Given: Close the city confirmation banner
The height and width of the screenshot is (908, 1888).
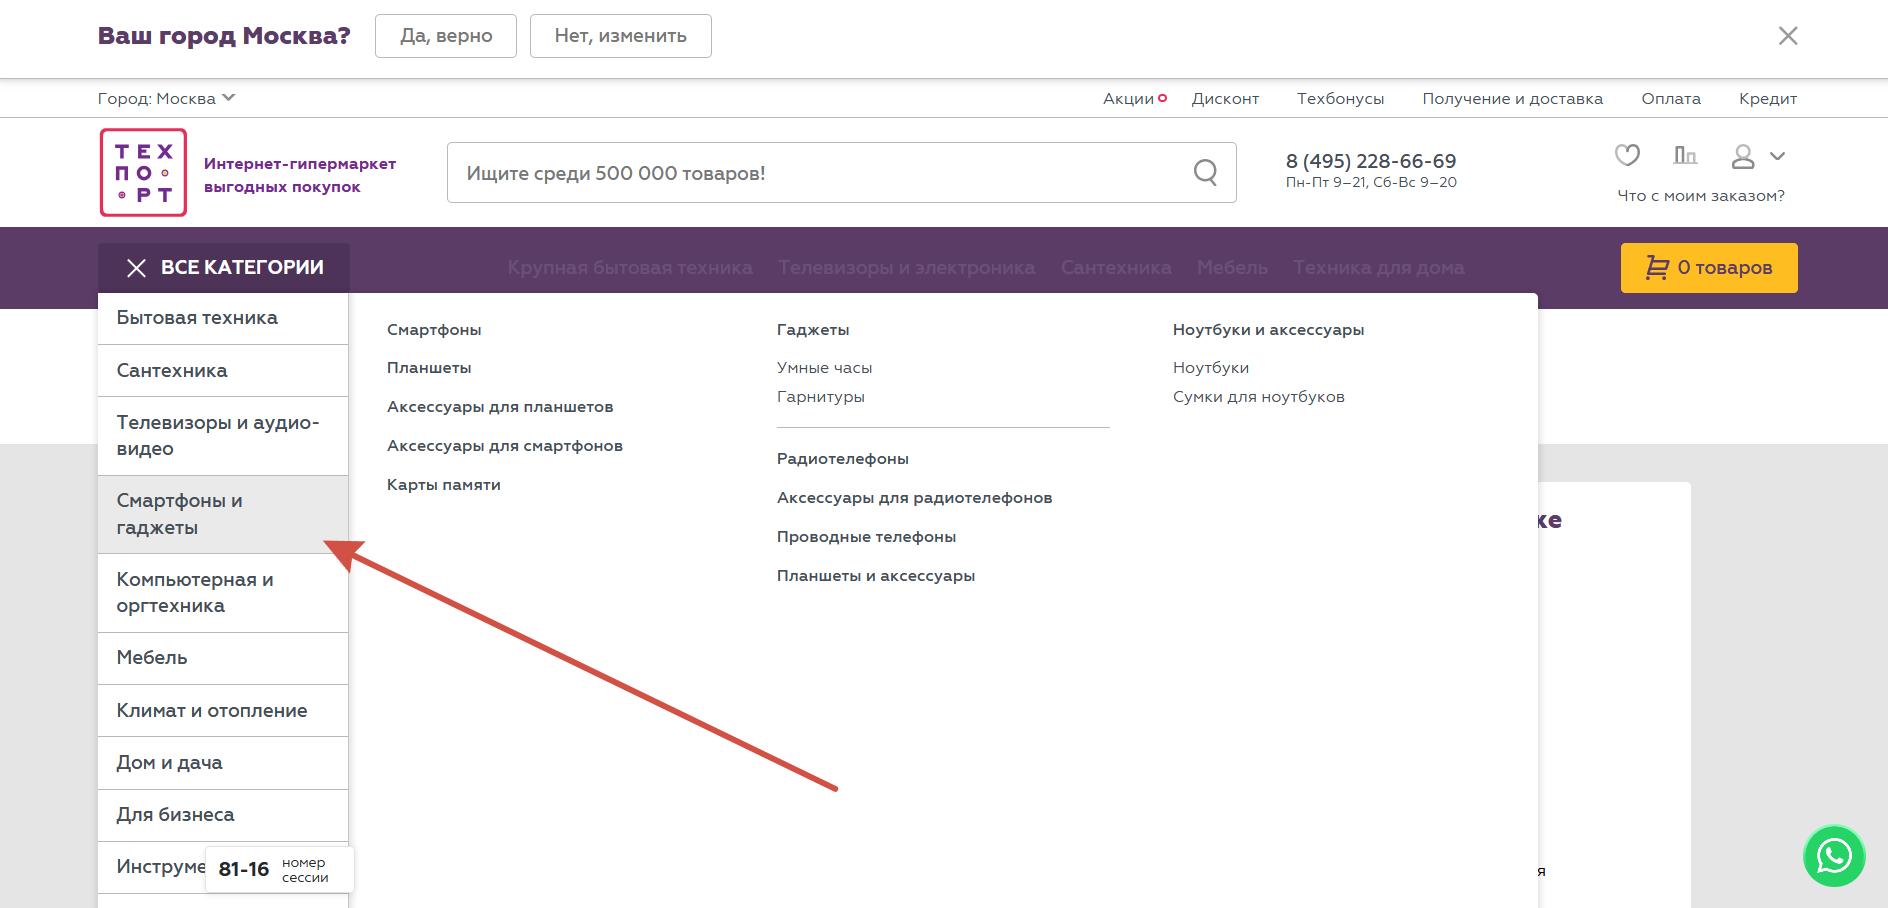Looking at the screenshot, I should tap(1788, 36).
